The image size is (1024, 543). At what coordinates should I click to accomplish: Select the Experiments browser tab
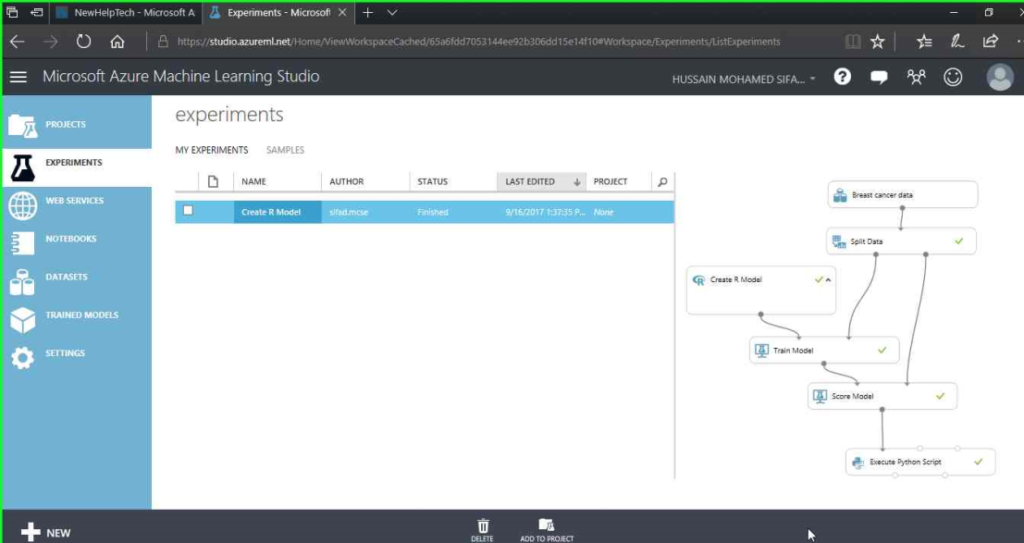[278, 12]
